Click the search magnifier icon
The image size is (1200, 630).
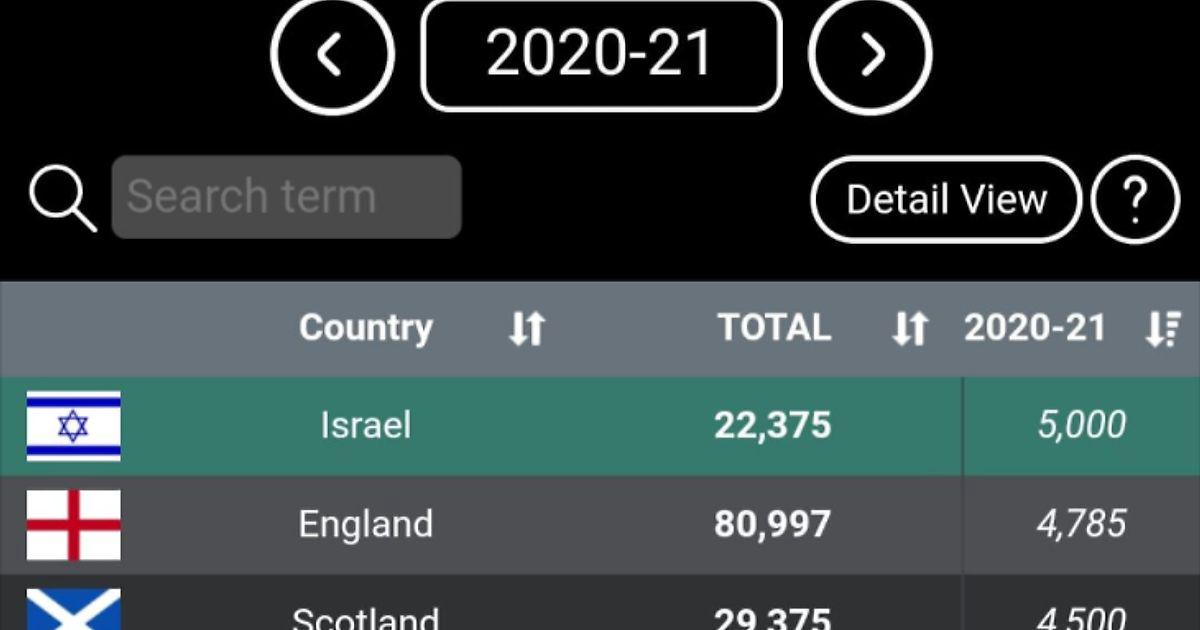[x=62, y=198]
